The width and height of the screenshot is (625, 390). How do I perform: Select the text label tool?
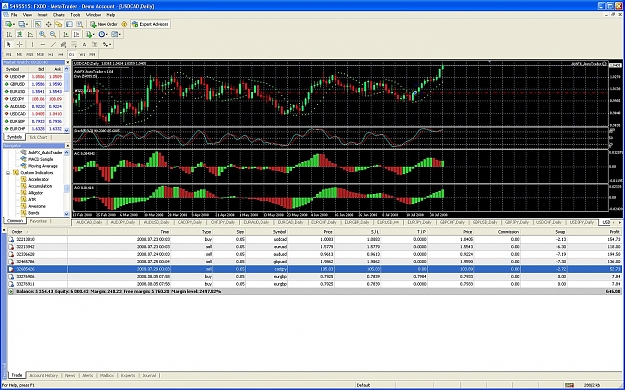94,44
